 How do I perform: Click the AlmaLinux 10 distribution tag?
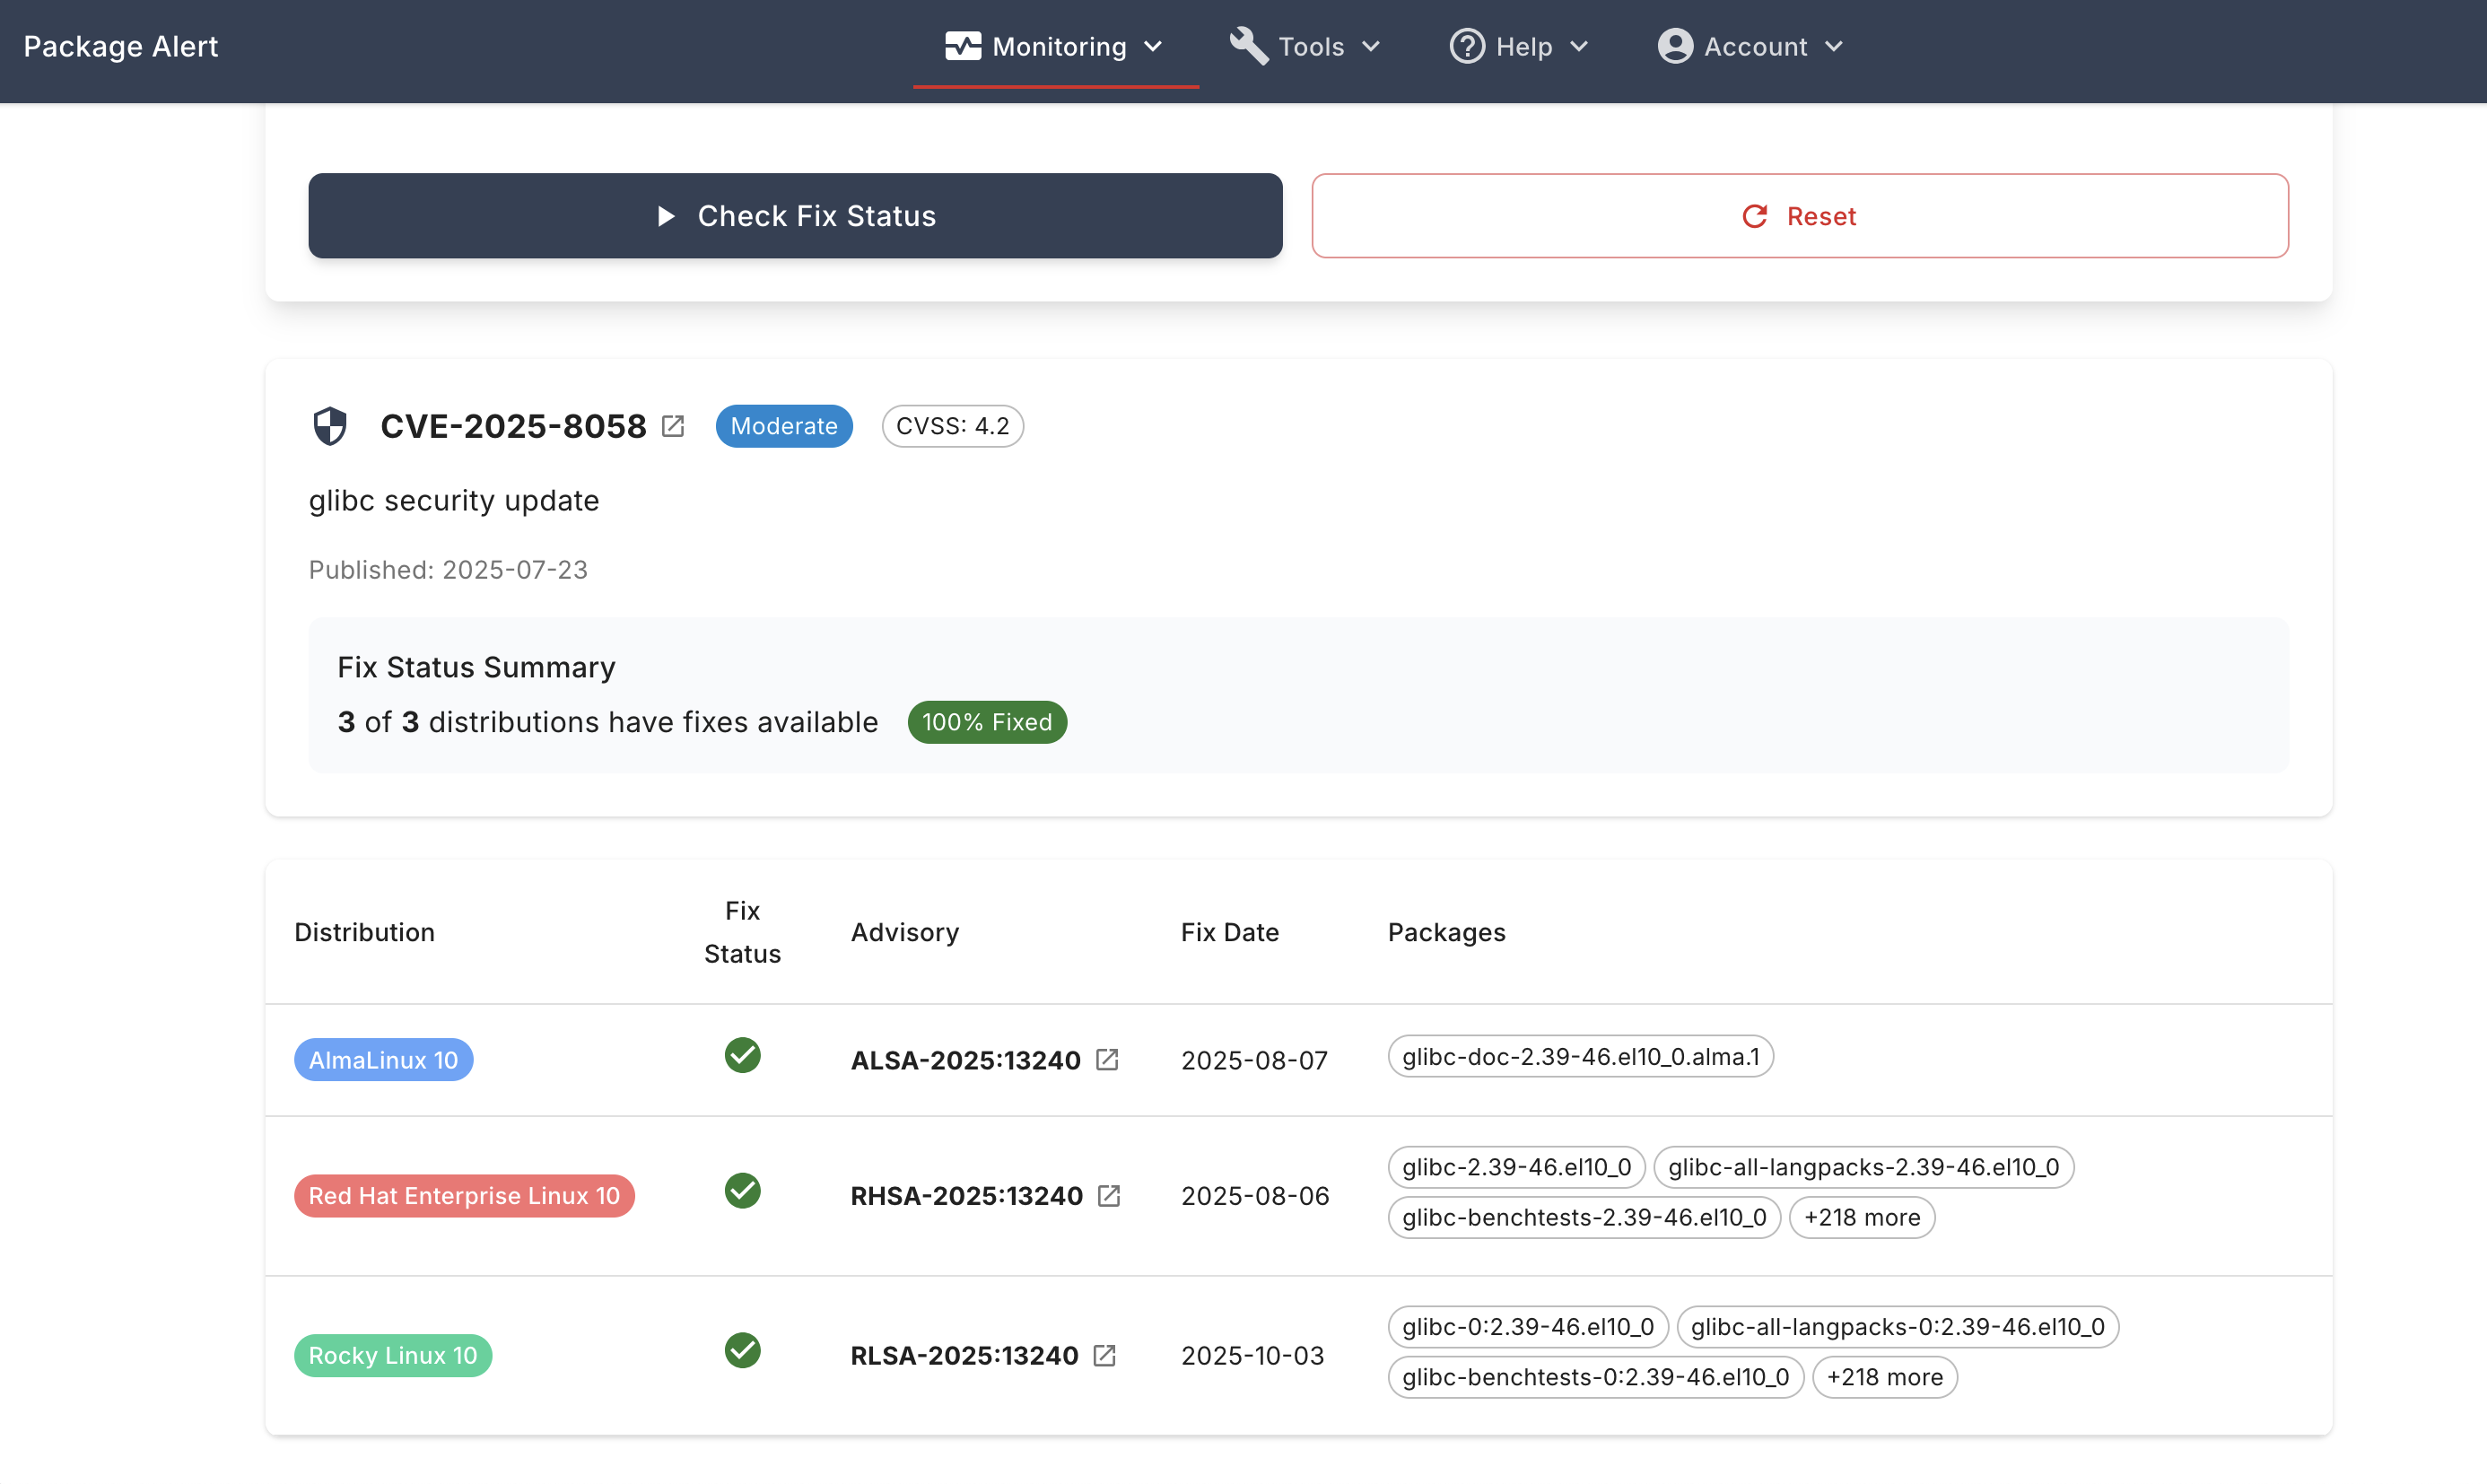(383, 1059)
